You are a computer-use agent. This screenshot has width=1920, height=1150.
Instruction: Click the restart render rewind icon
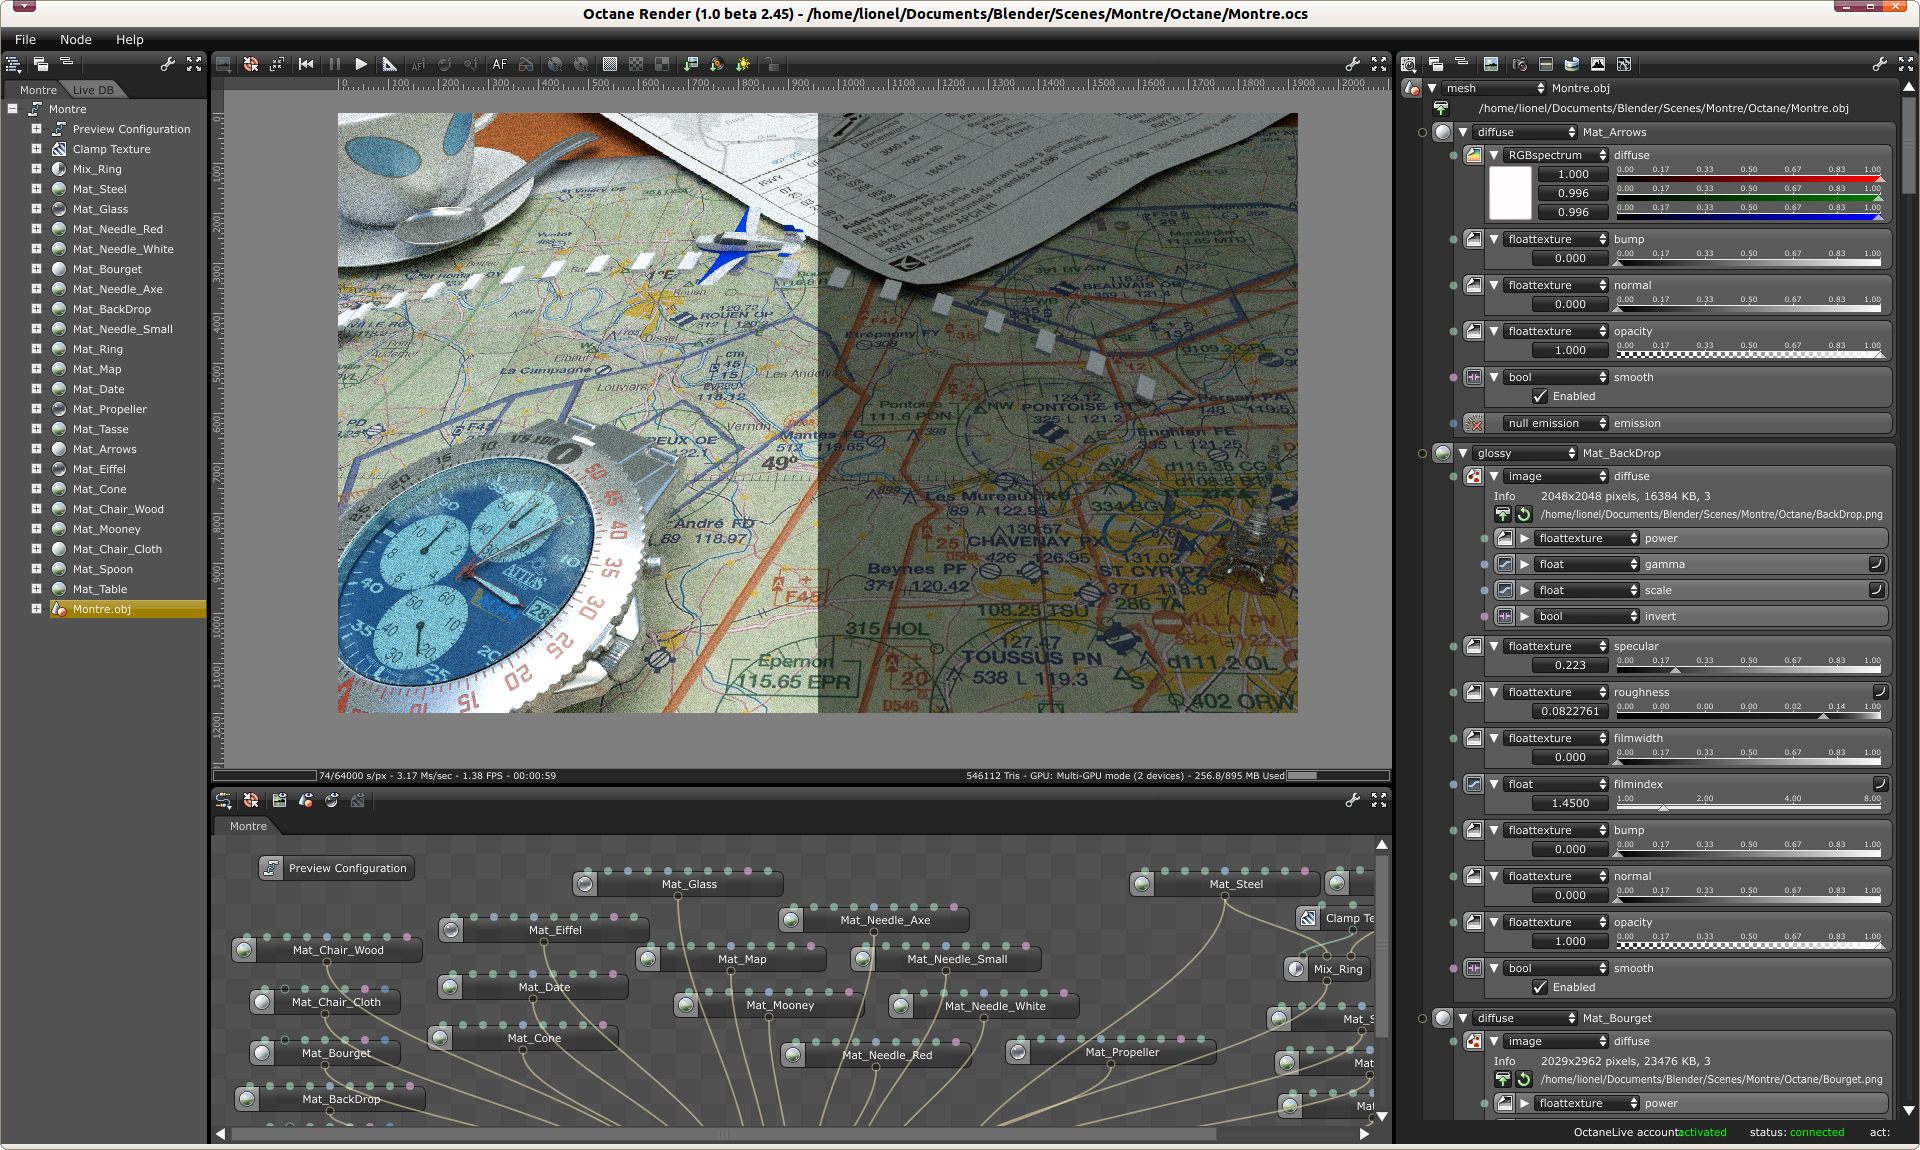coord(306,64)
